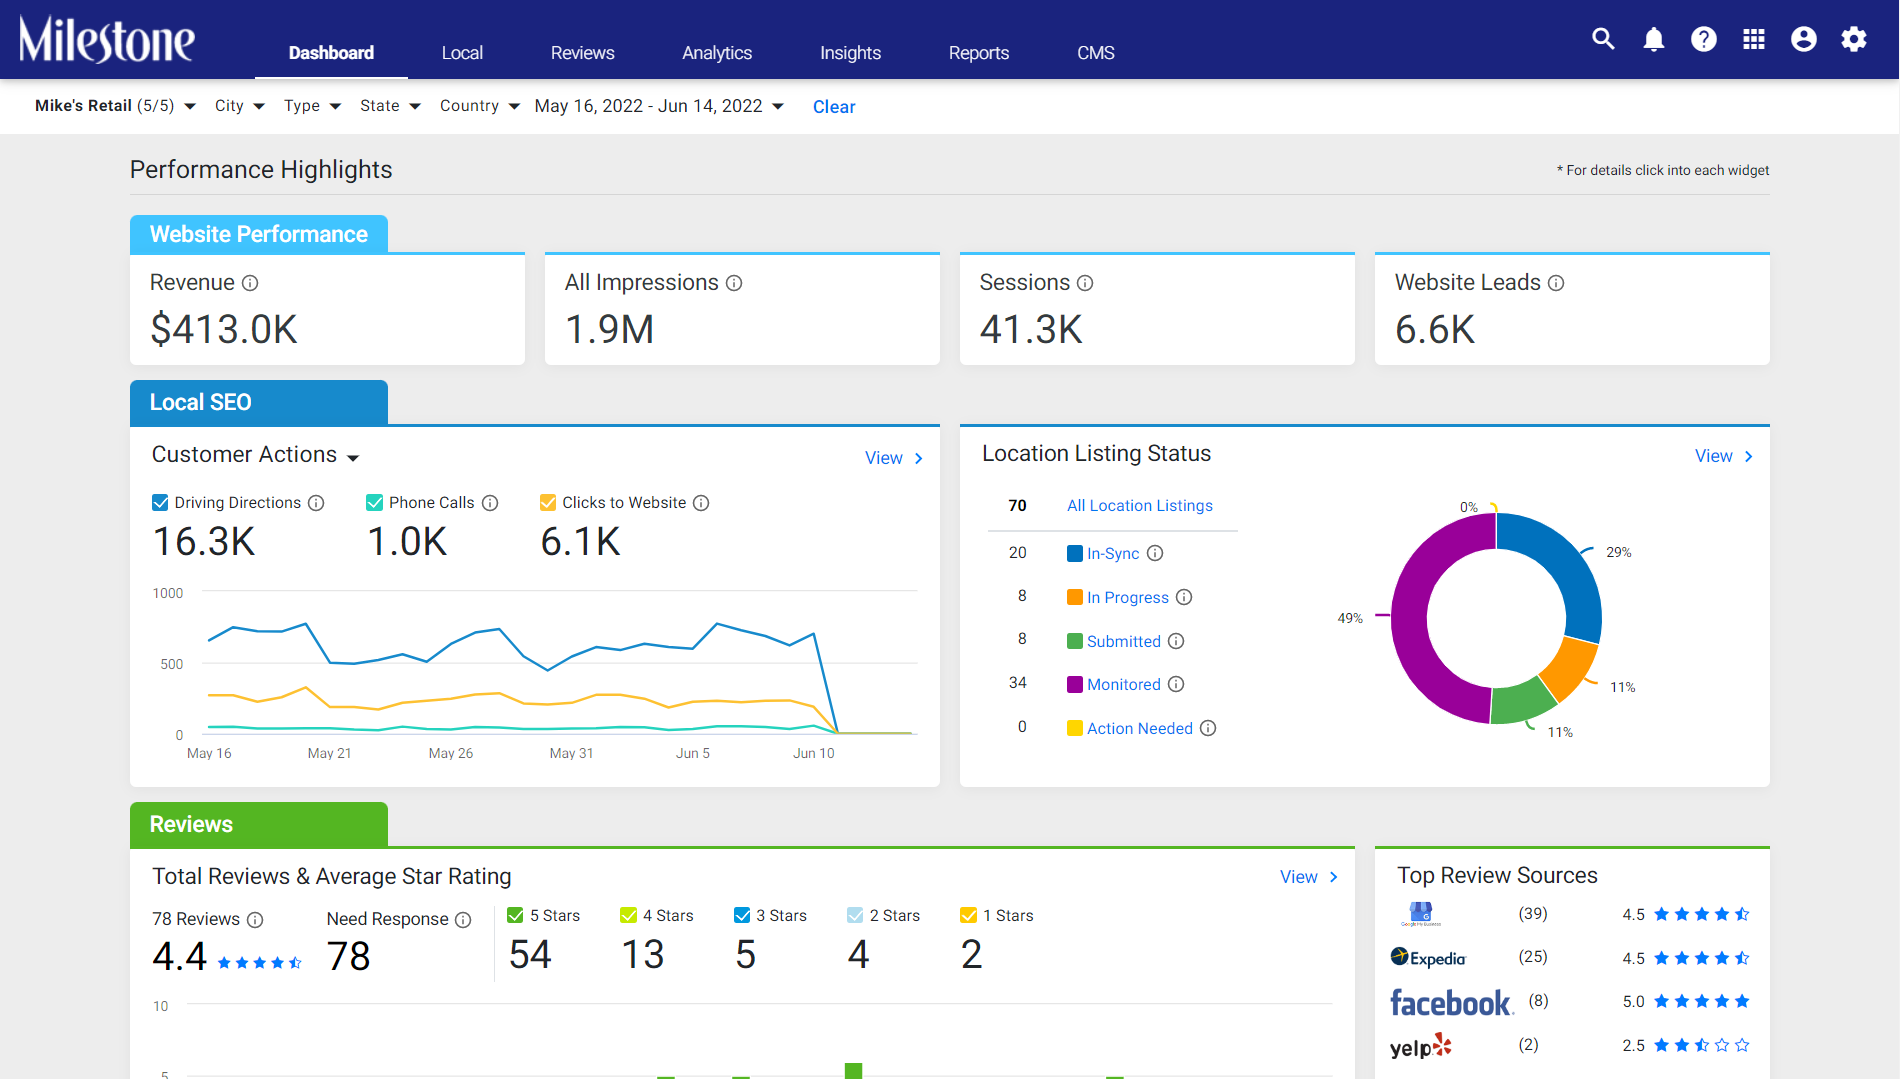Uncheck the Driving Directions checkbox
Image resolution: width=1900 pixels, height=1079 pixels.
coord(160,503)
